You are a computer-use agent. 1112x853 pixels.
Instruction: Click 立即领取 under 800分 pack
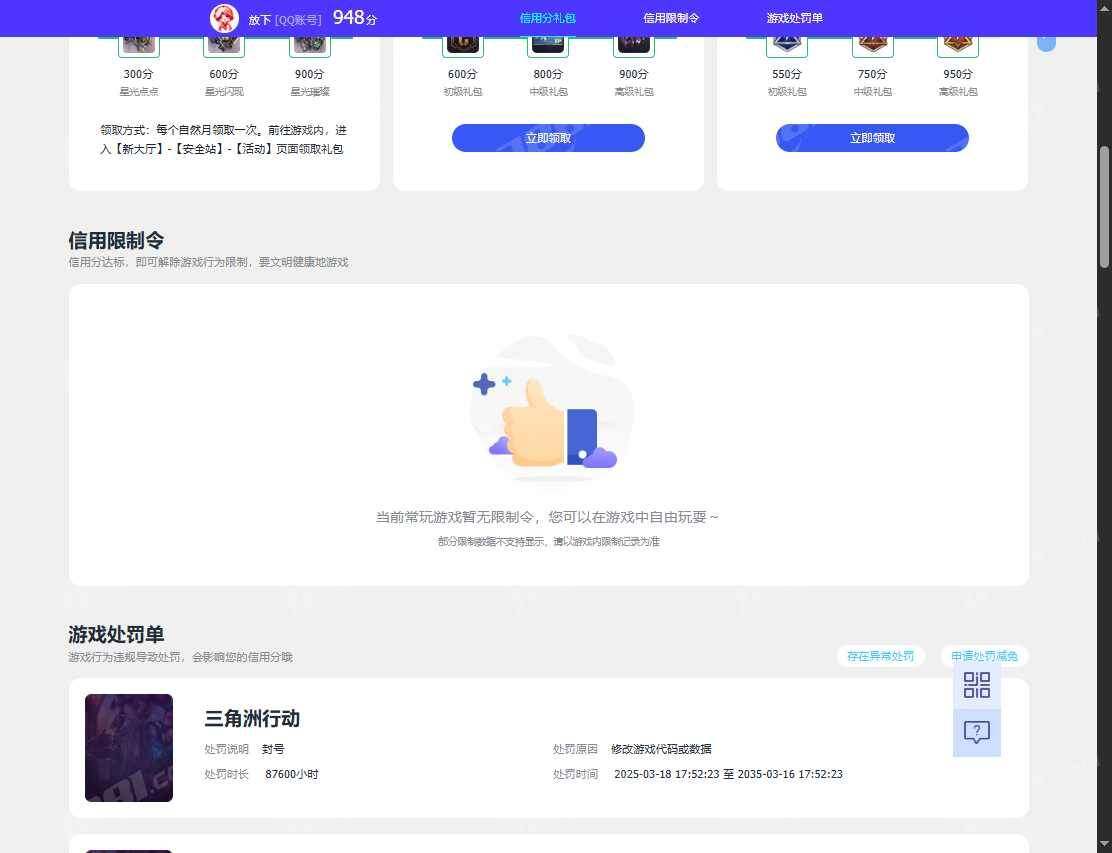(x=548, y=138)
